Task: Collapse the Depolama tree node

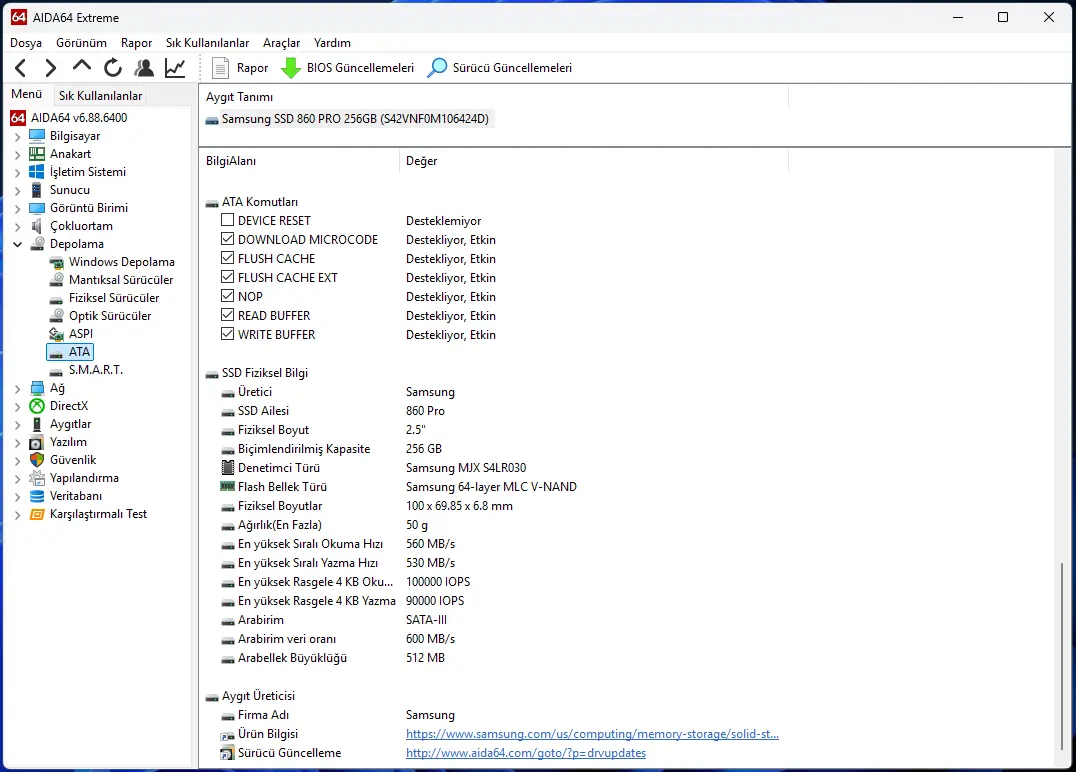Action: click(18, 244)
